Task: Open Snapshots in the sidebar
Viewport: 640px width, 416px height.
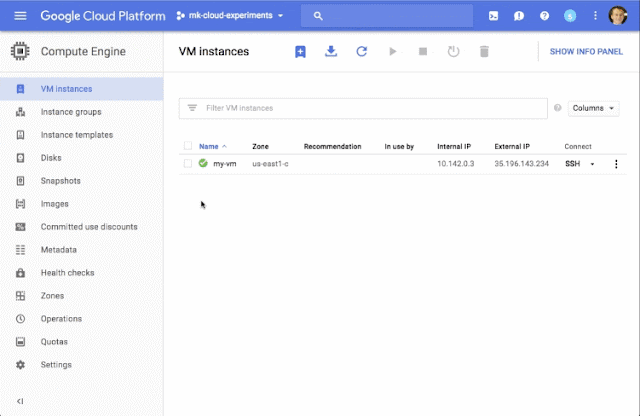Action: click(x=82, y=181)
